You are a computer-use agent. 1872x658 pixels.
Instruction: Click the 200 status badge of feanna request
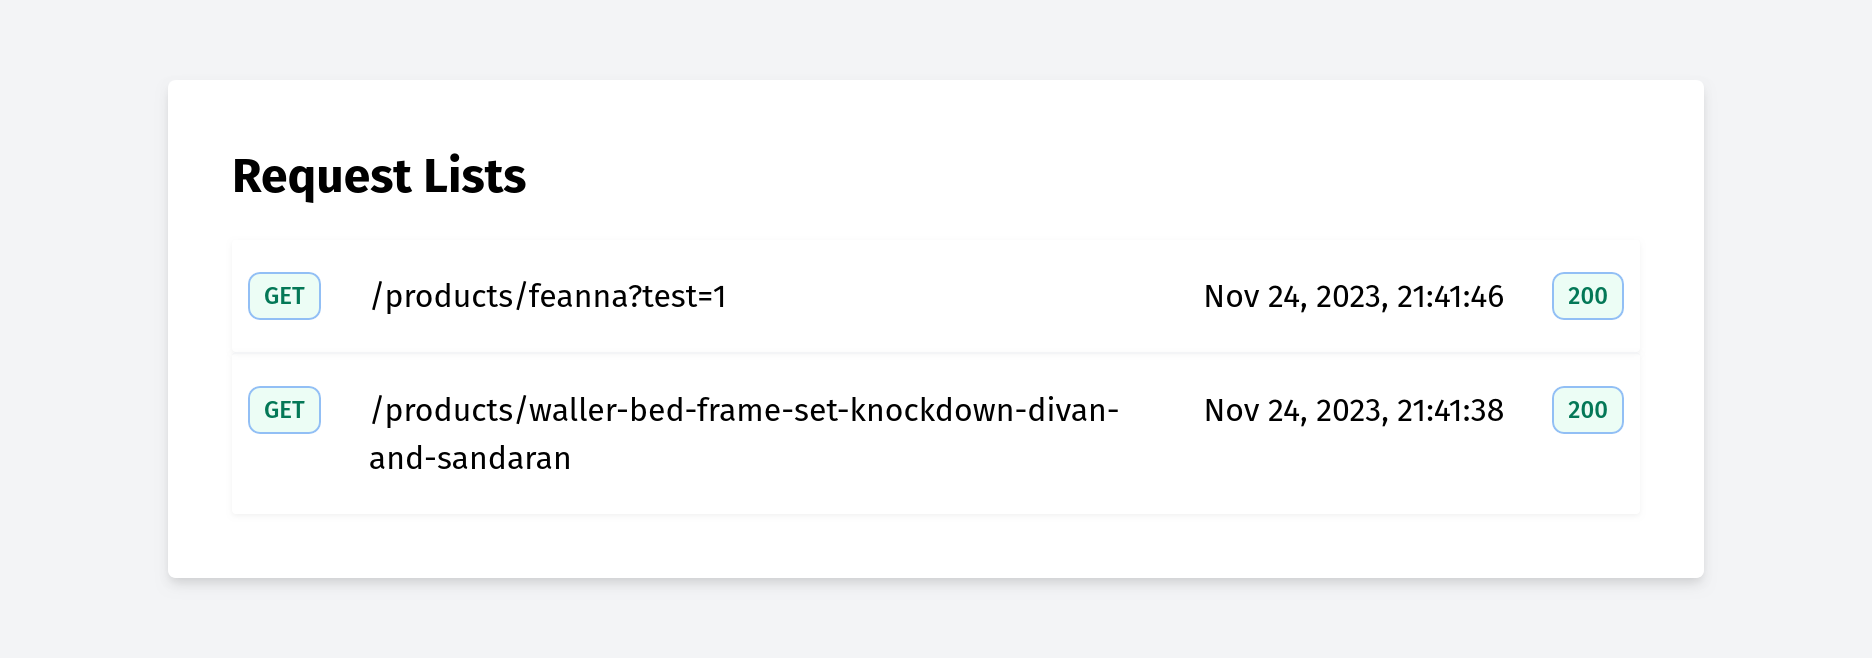1587,296
